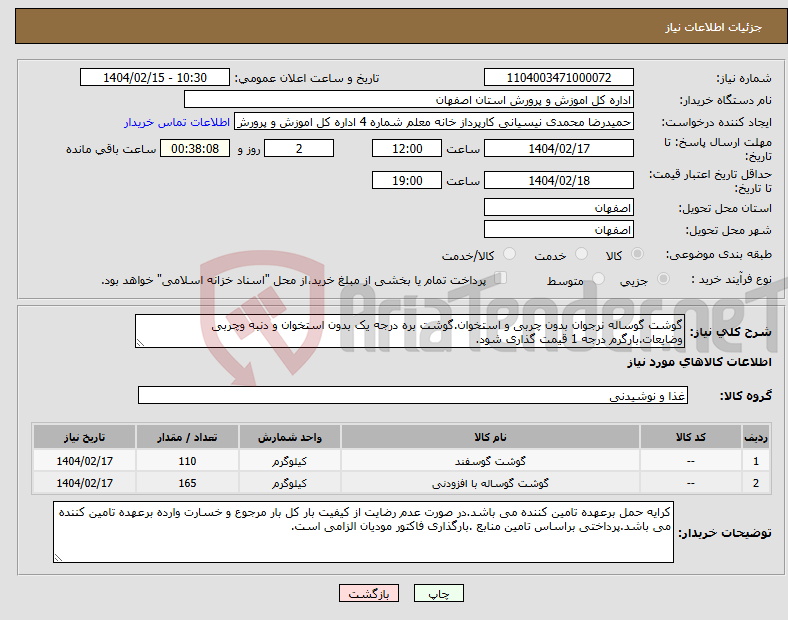Click the کد کالا column header

pyautogui.click(x=691, y=437)
